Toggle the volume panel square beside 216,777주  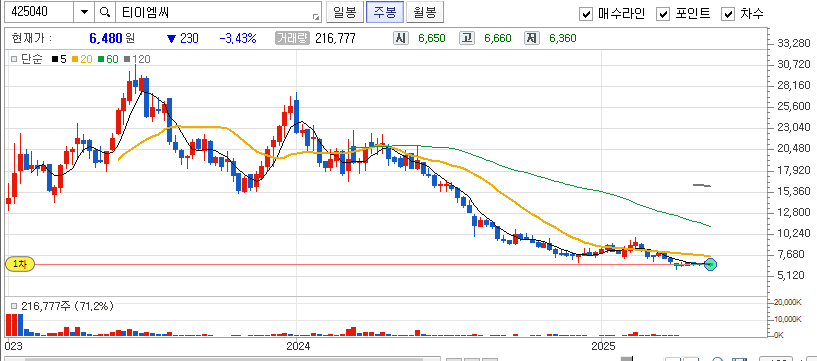pos(14,306)
